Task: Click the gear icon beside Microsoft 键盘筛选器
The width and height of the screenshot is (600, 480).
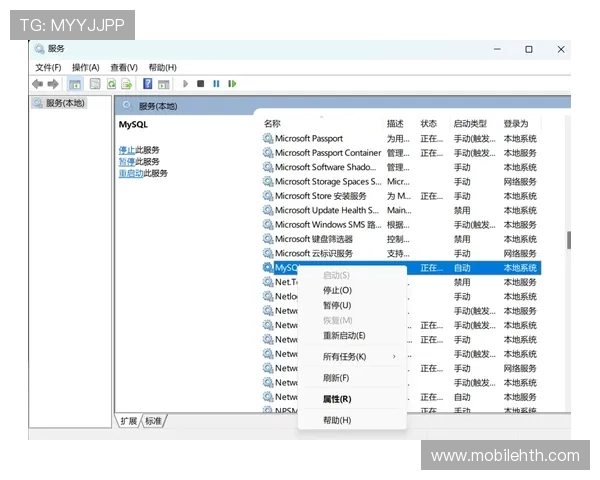Action: tap(268, 239)
